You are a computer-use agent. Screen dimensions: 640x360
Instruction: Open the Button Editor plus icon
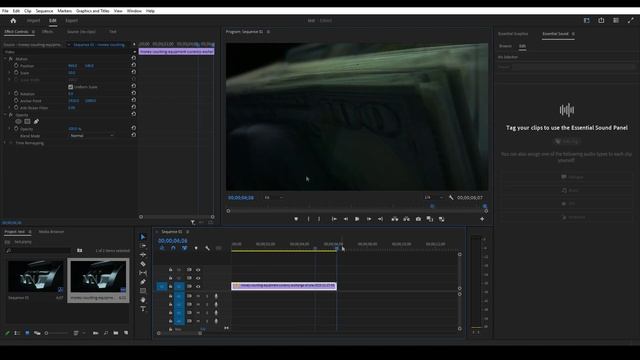click(482, 219)
